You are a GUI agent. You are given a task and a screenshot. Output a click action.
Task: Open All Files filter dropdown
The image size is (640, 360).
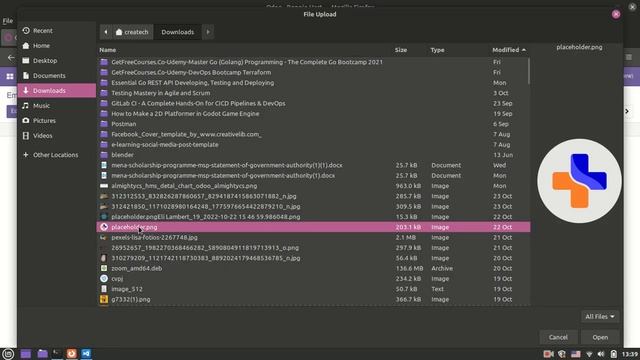(600, 316)
